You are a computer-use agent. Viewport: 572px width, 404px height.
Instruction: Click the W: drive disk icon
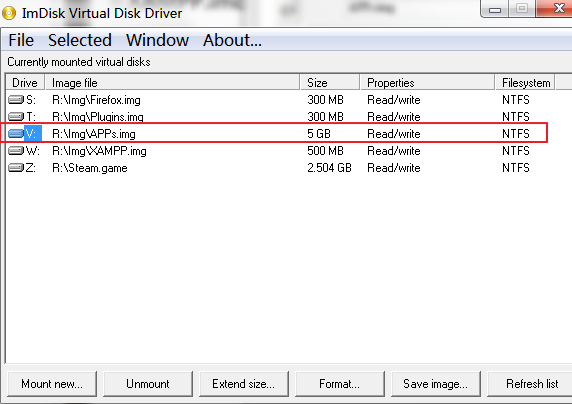[16, 151]
